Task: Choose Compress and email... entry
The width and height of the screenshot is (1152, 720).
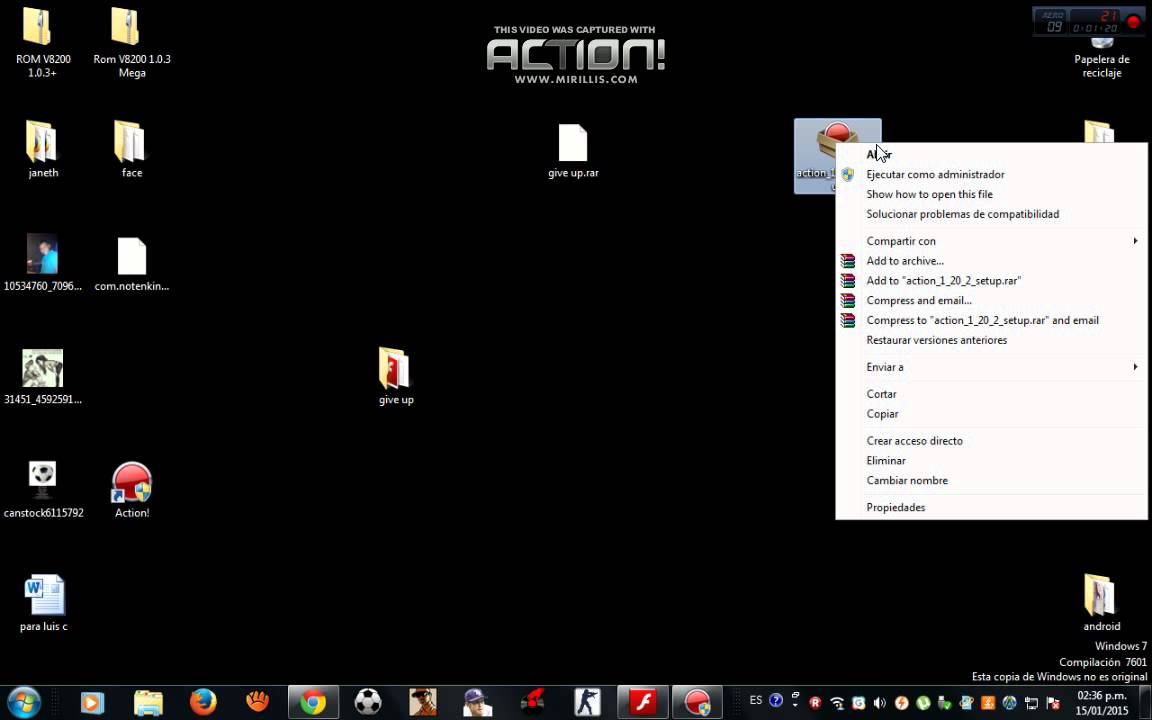Action: tap(991, 300)
